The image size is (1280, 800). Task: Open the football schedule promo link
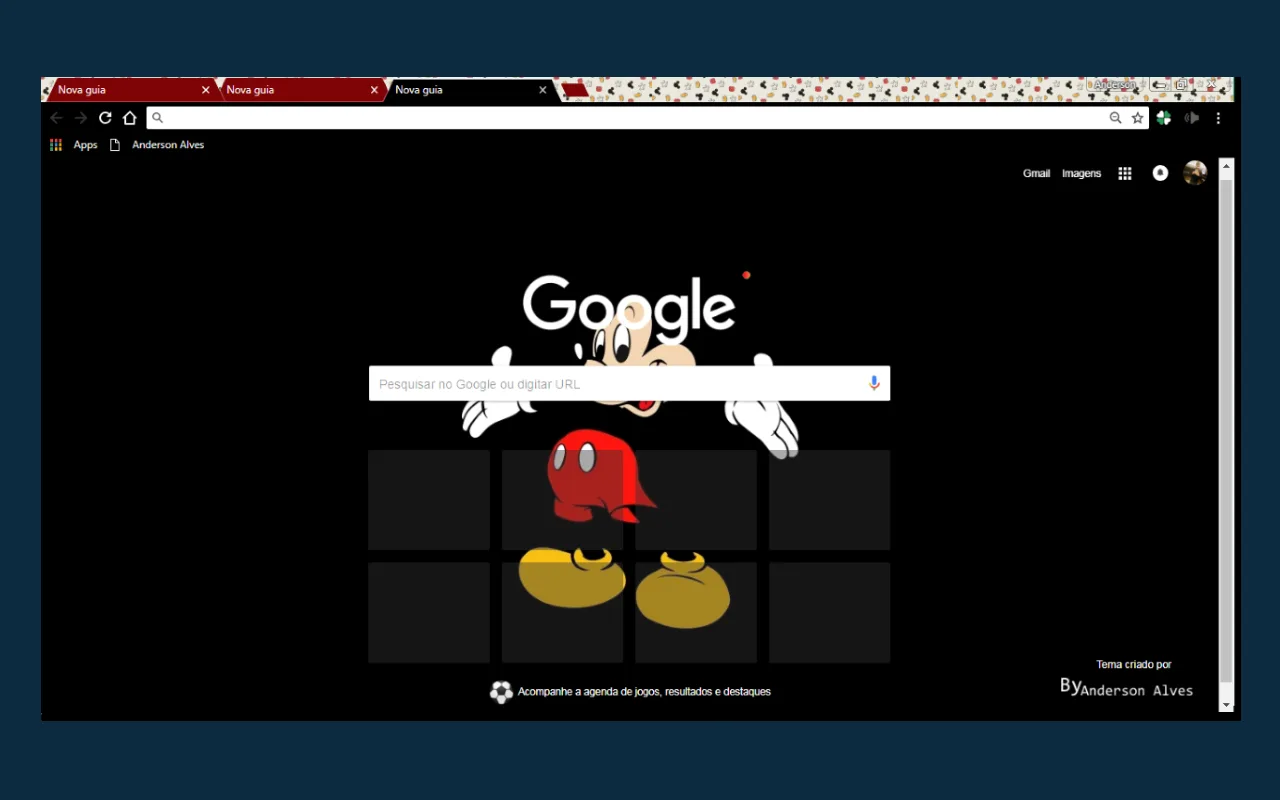point(630,691)
